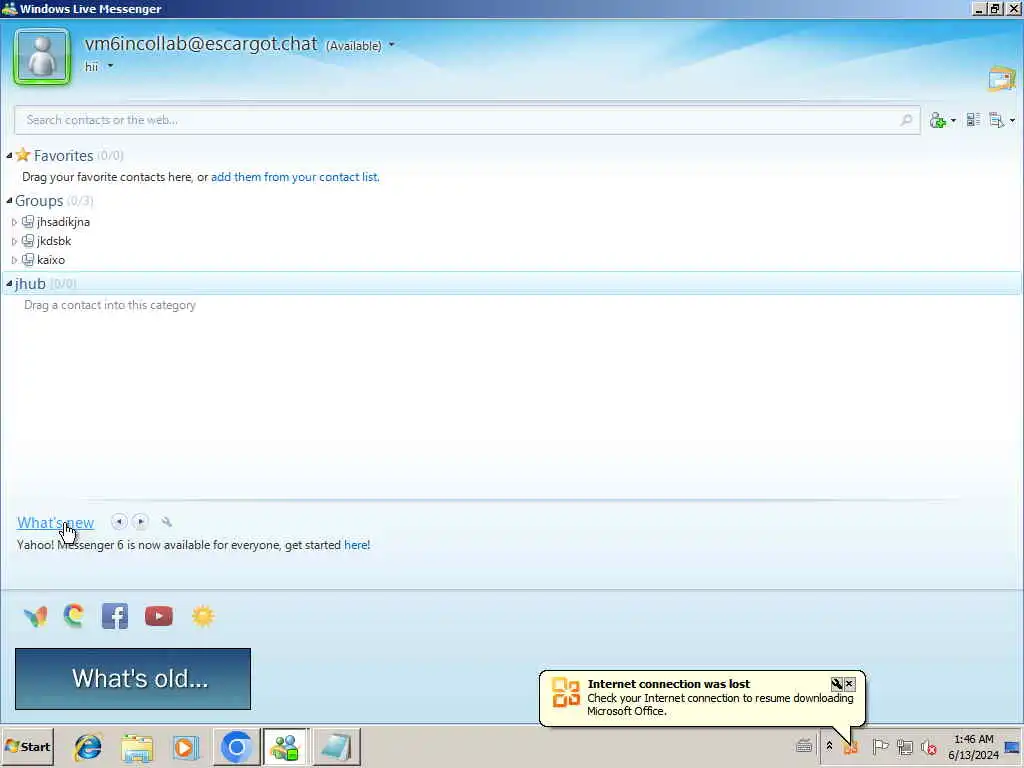Click the YouTube icon
Screen dimensions: 1024x768
159,616
